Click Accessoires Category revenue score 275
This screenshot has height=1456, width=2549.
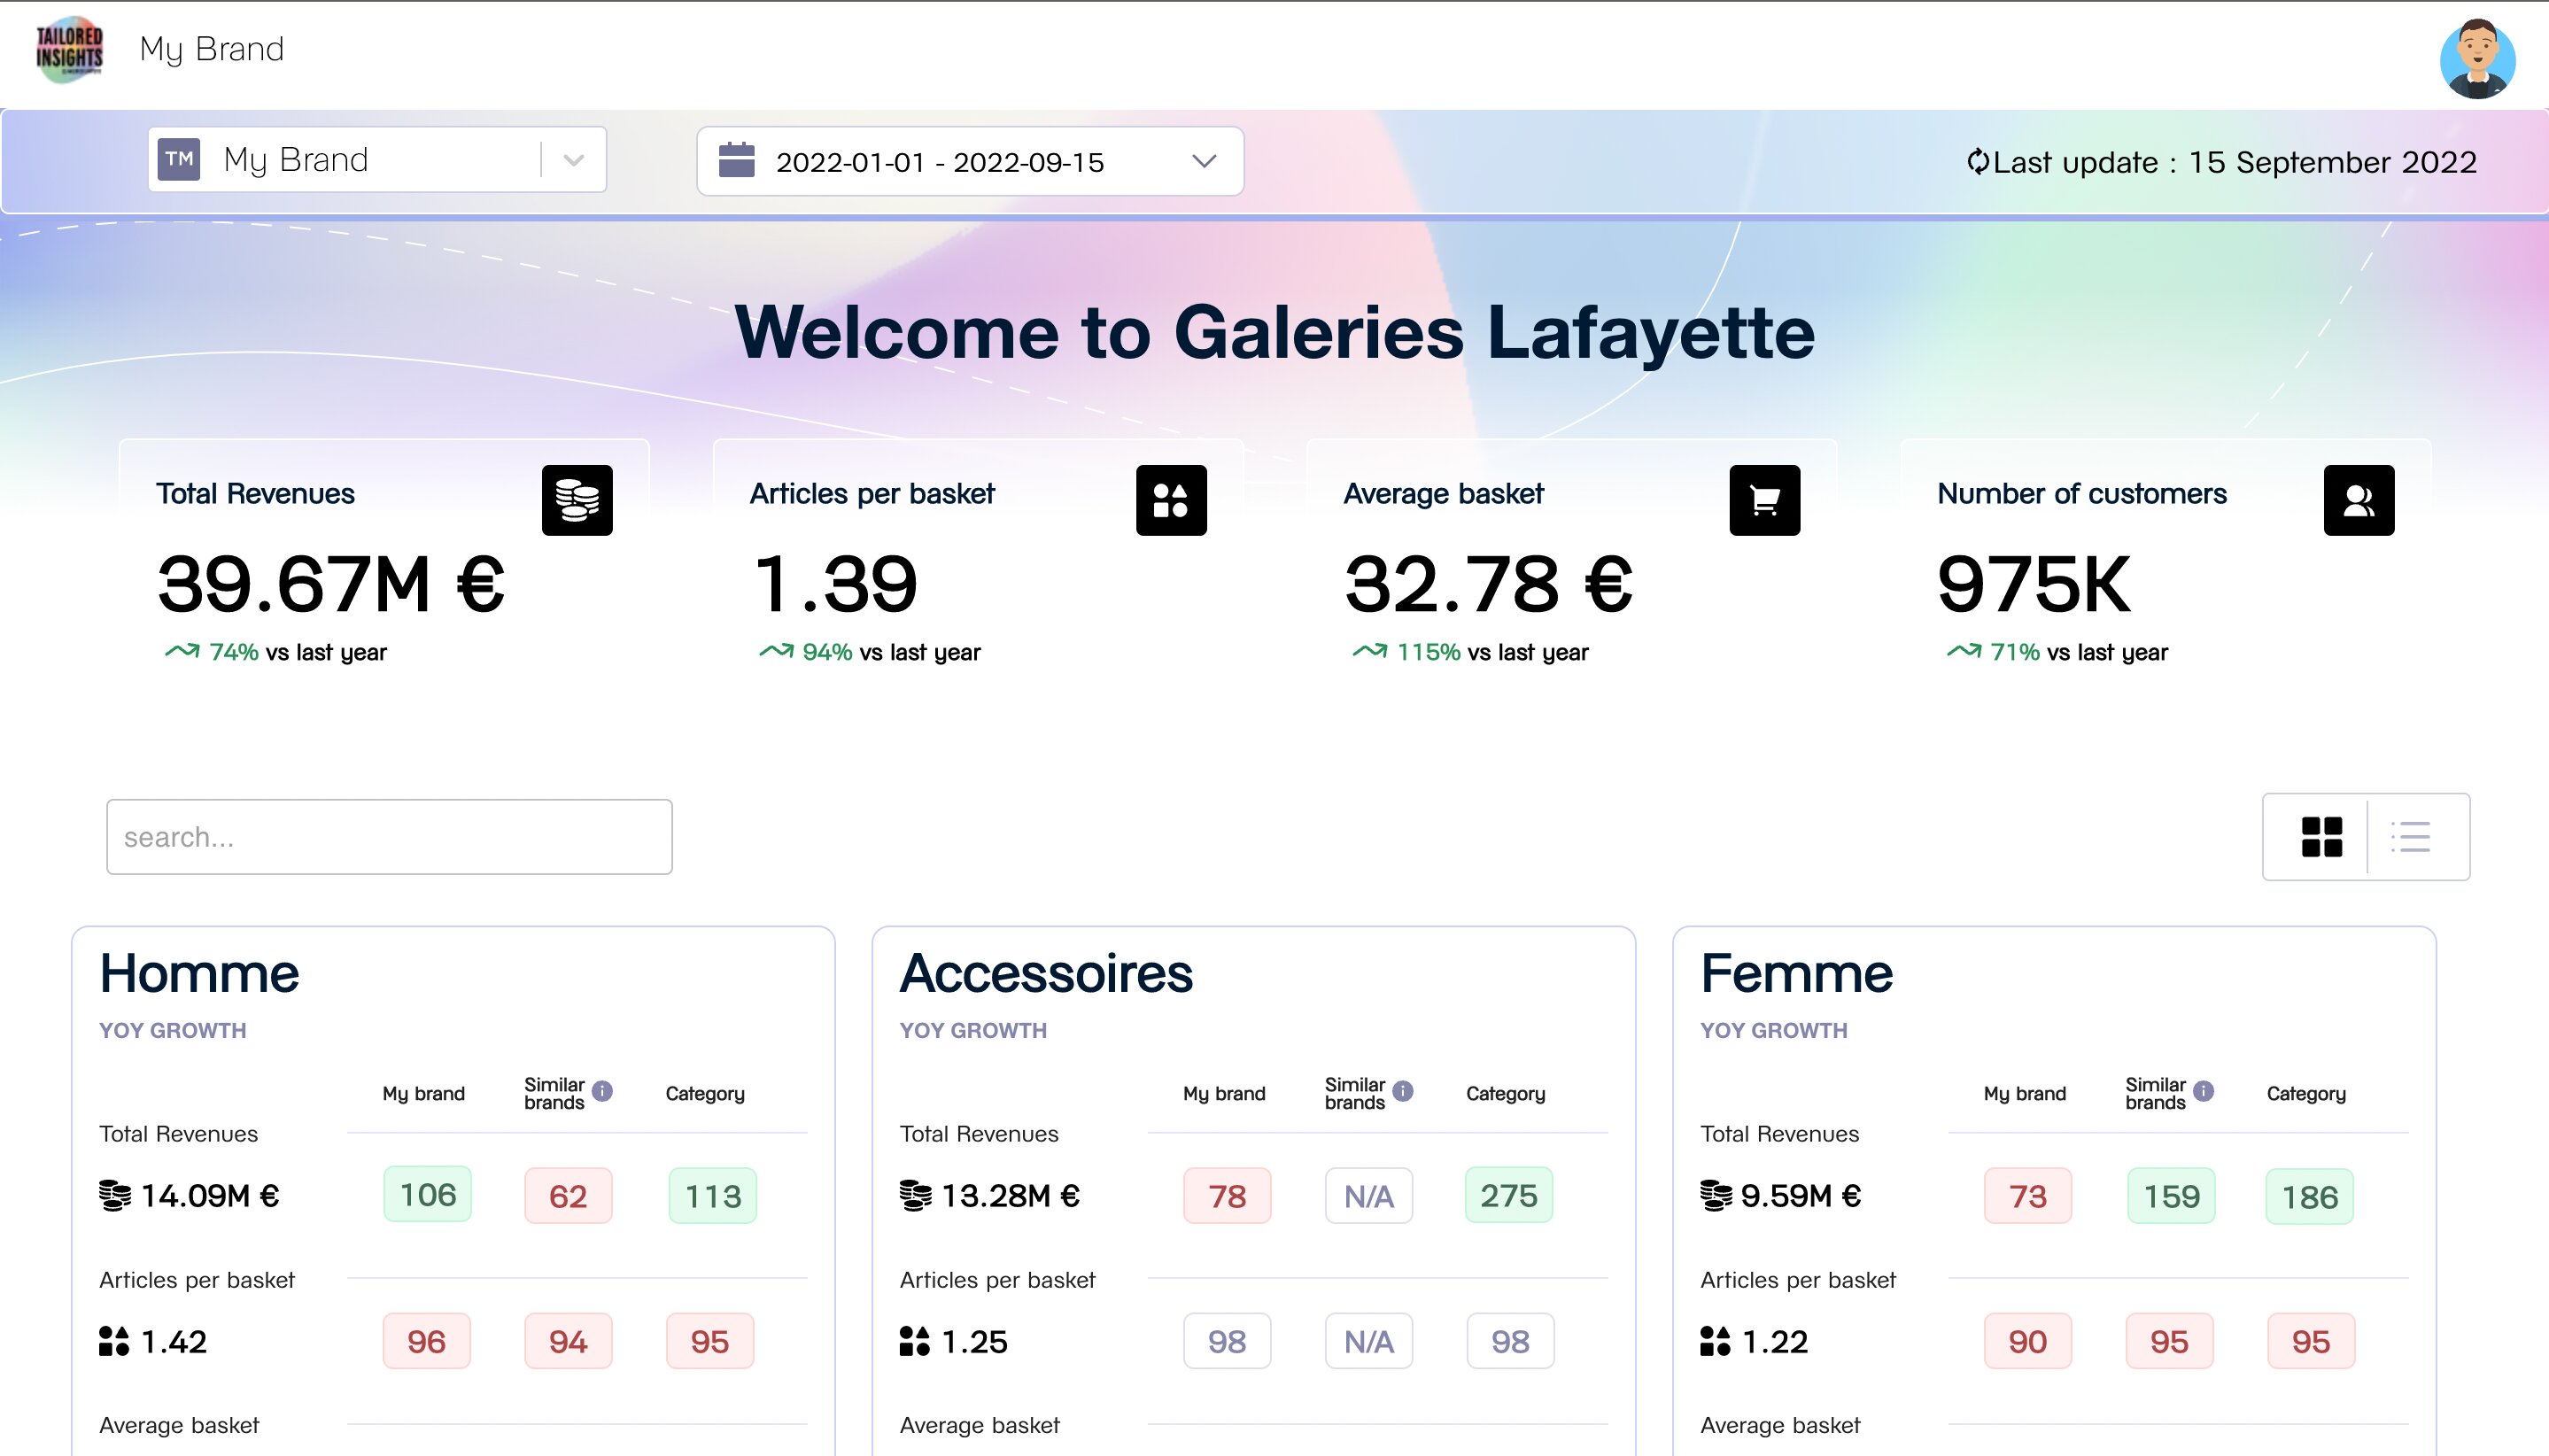point(1509,1195)
